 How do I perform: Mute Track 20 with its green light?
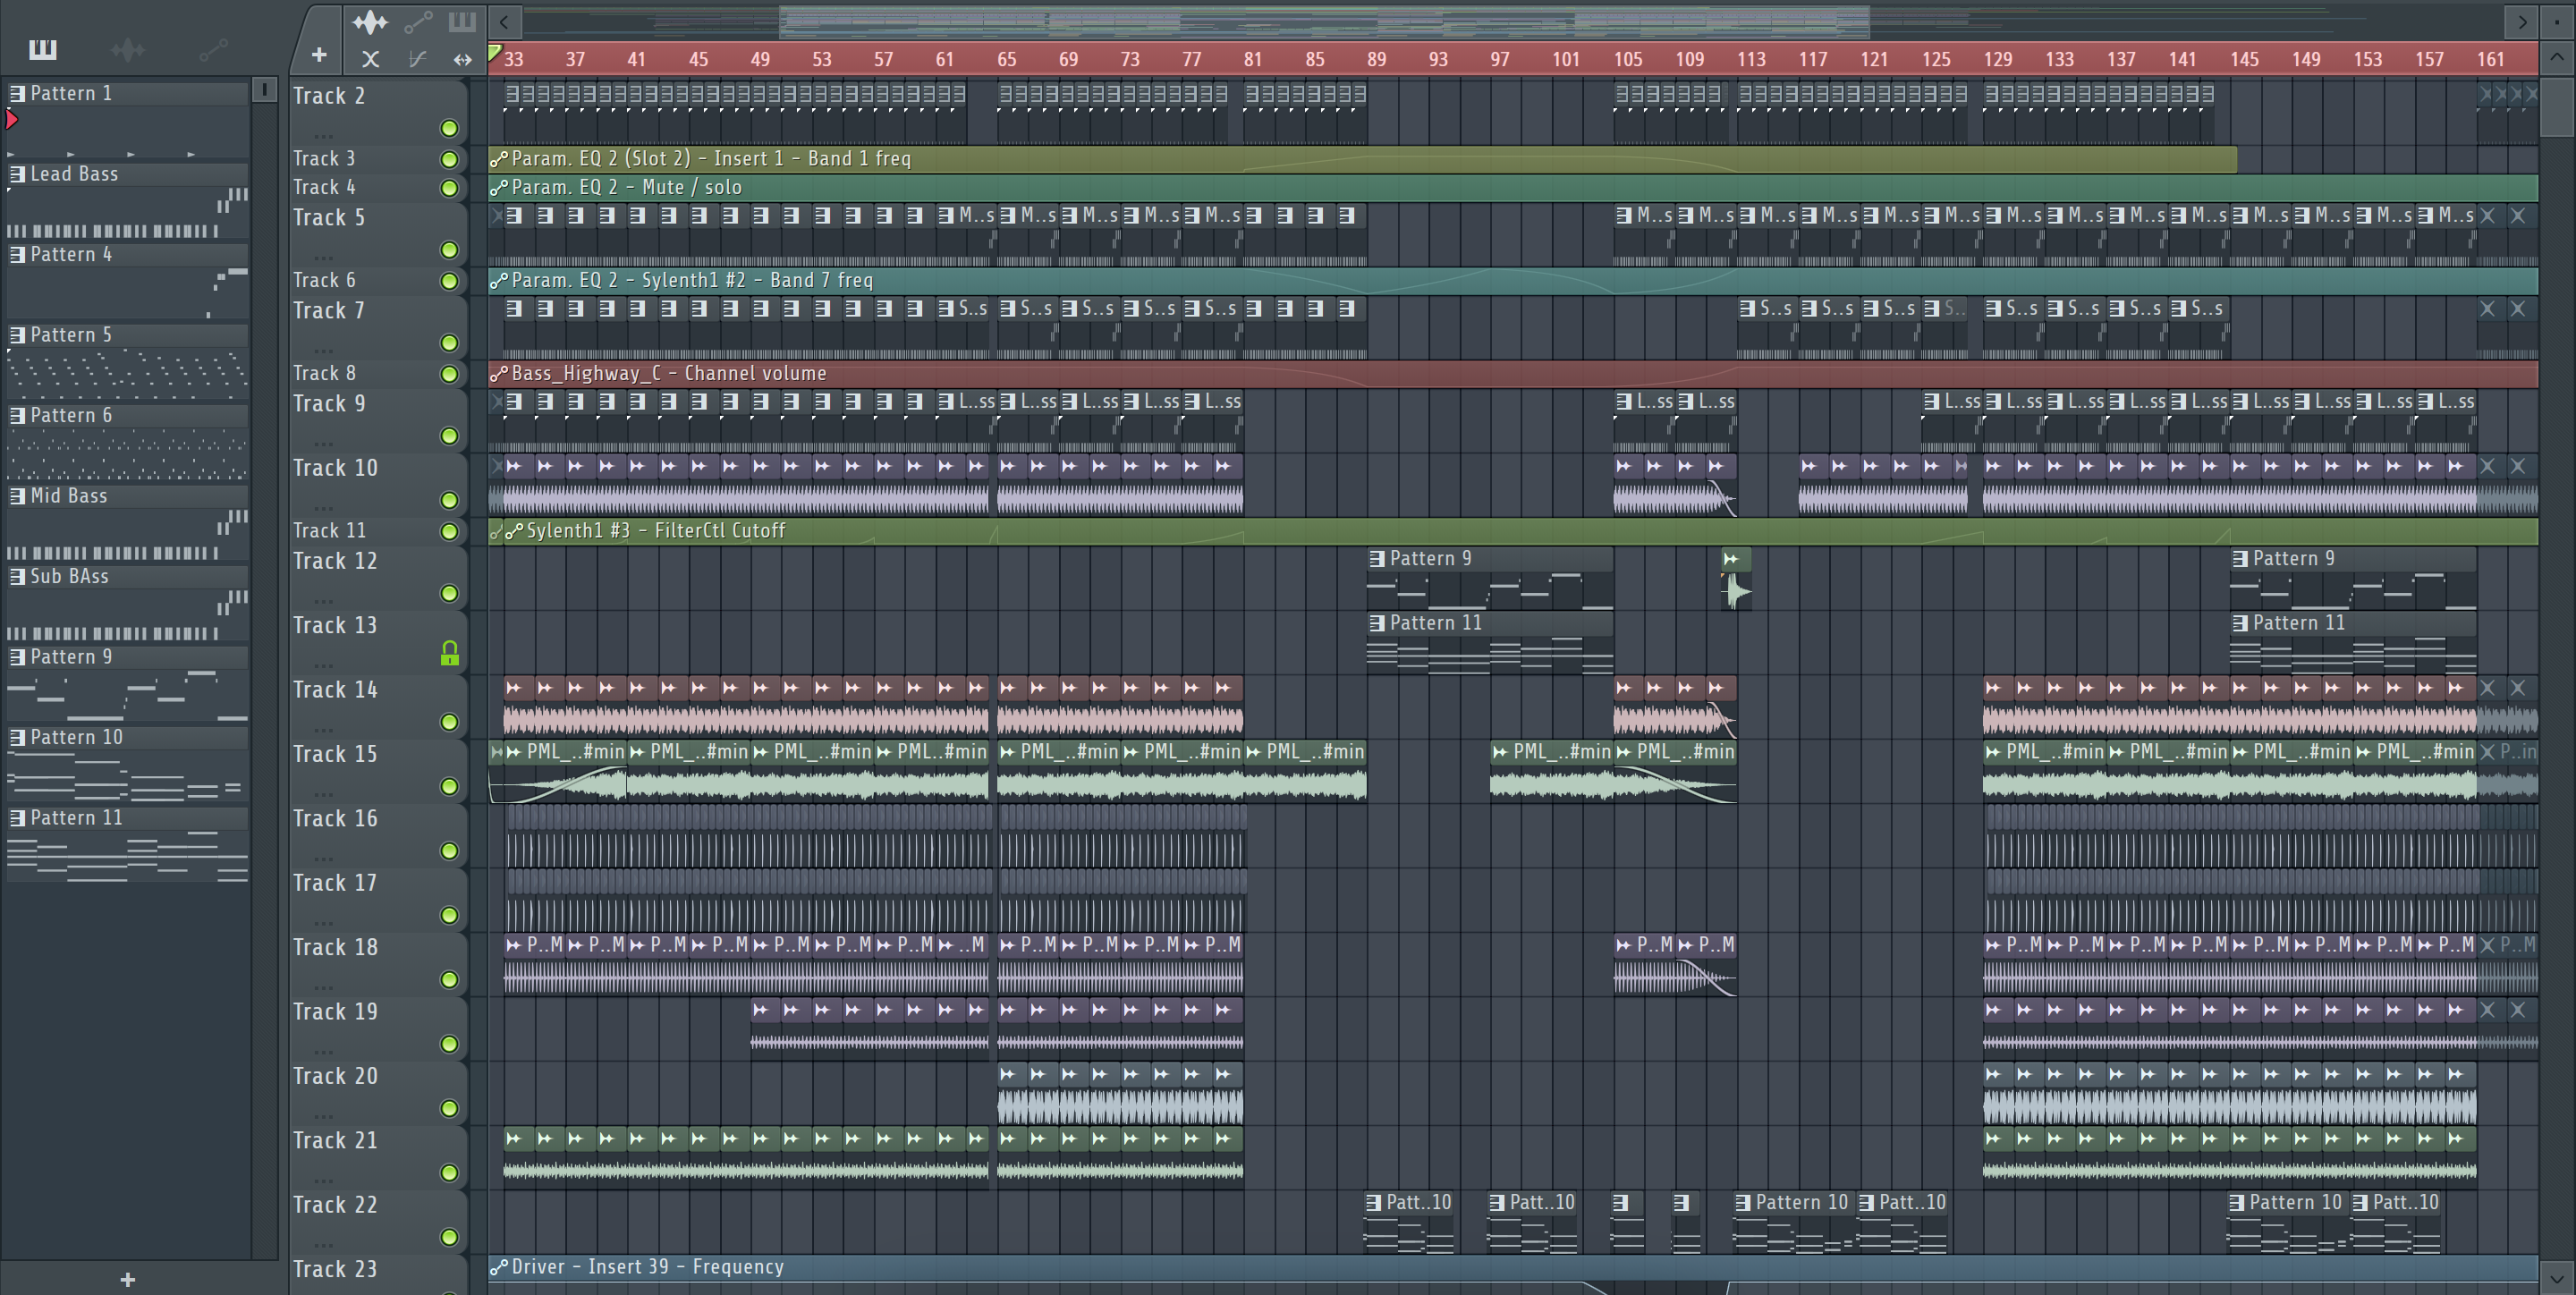click(x=449, y=1108)
